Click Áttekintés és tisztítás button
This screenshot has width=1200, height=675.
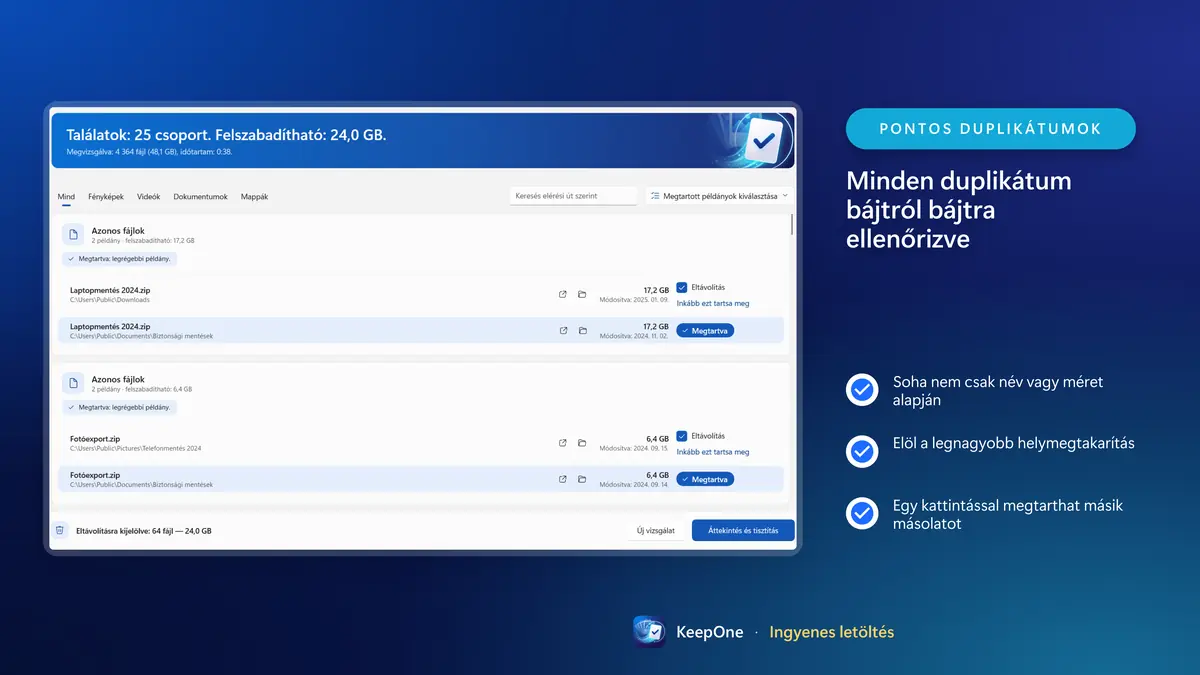coord(743,530)
